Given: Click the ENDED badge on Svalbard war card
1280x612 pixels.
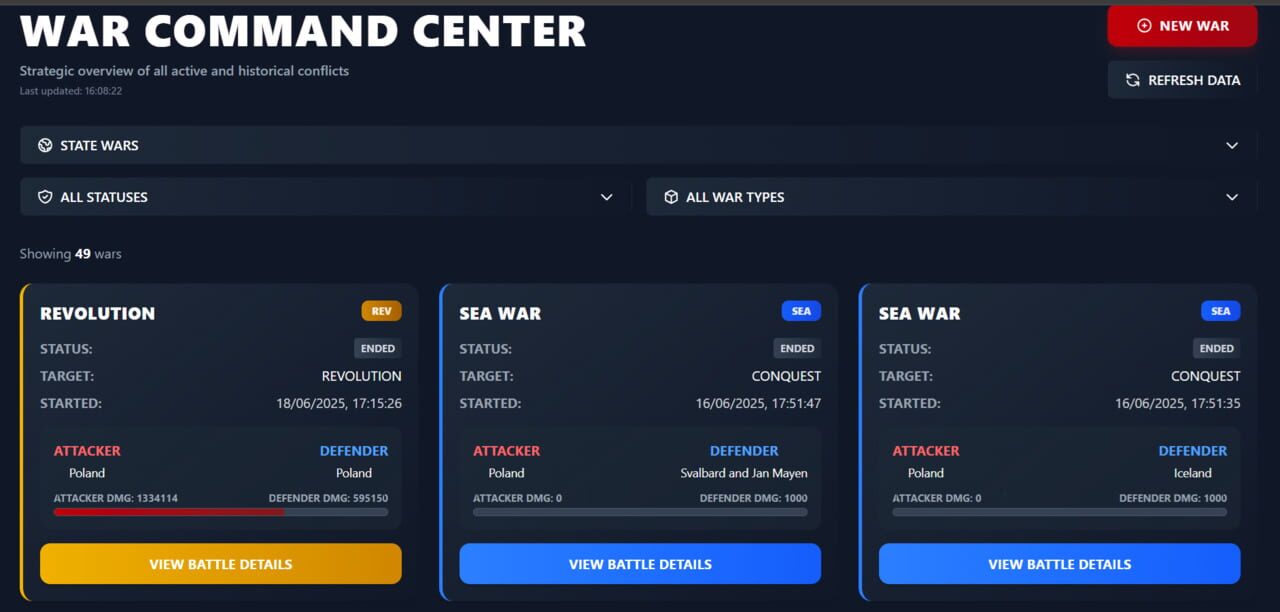Looking at the screenshot, I should pos(796,348).
